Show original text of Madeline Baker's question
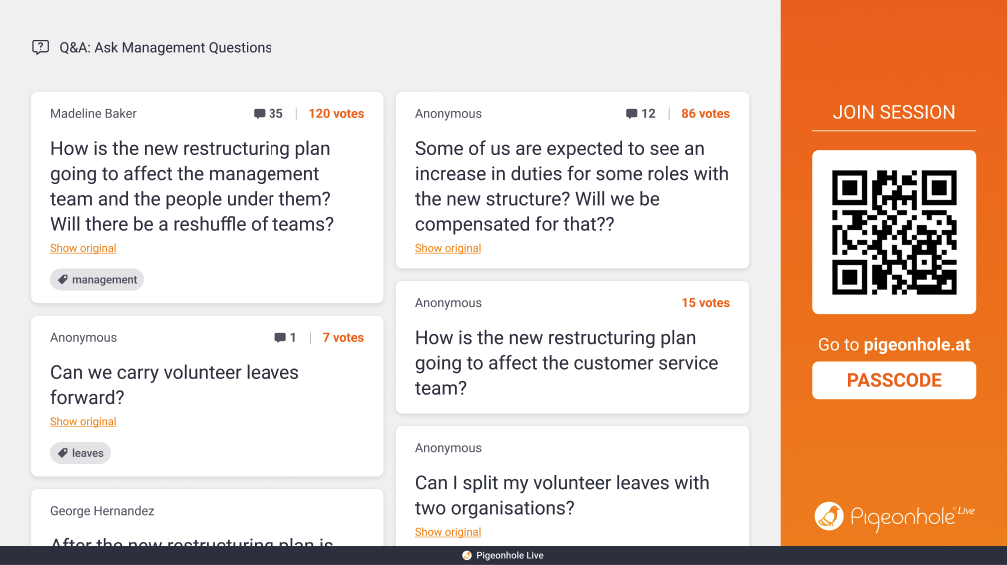 point(83,248)
